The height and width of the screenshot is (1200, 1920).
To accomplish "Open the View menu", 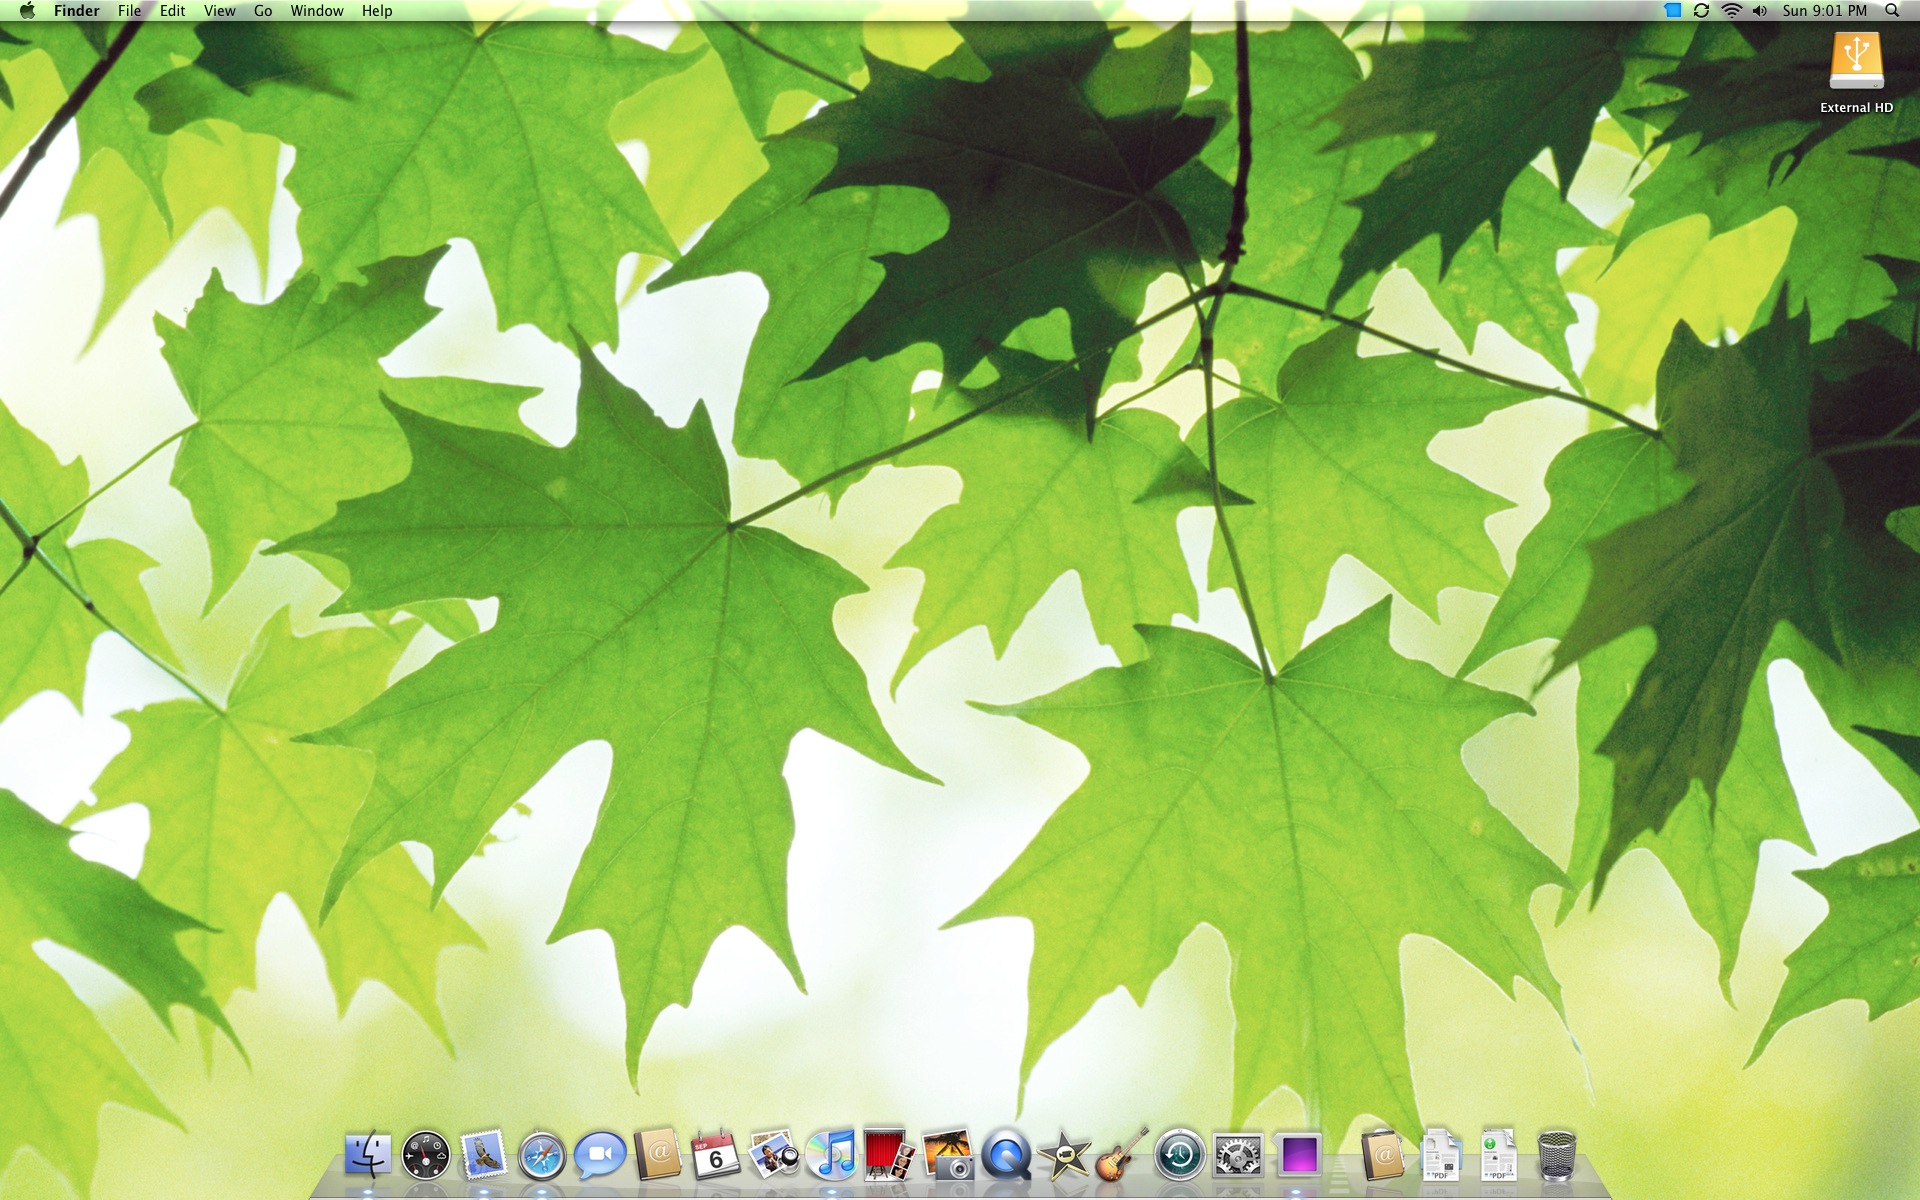I will pos(220,11).
